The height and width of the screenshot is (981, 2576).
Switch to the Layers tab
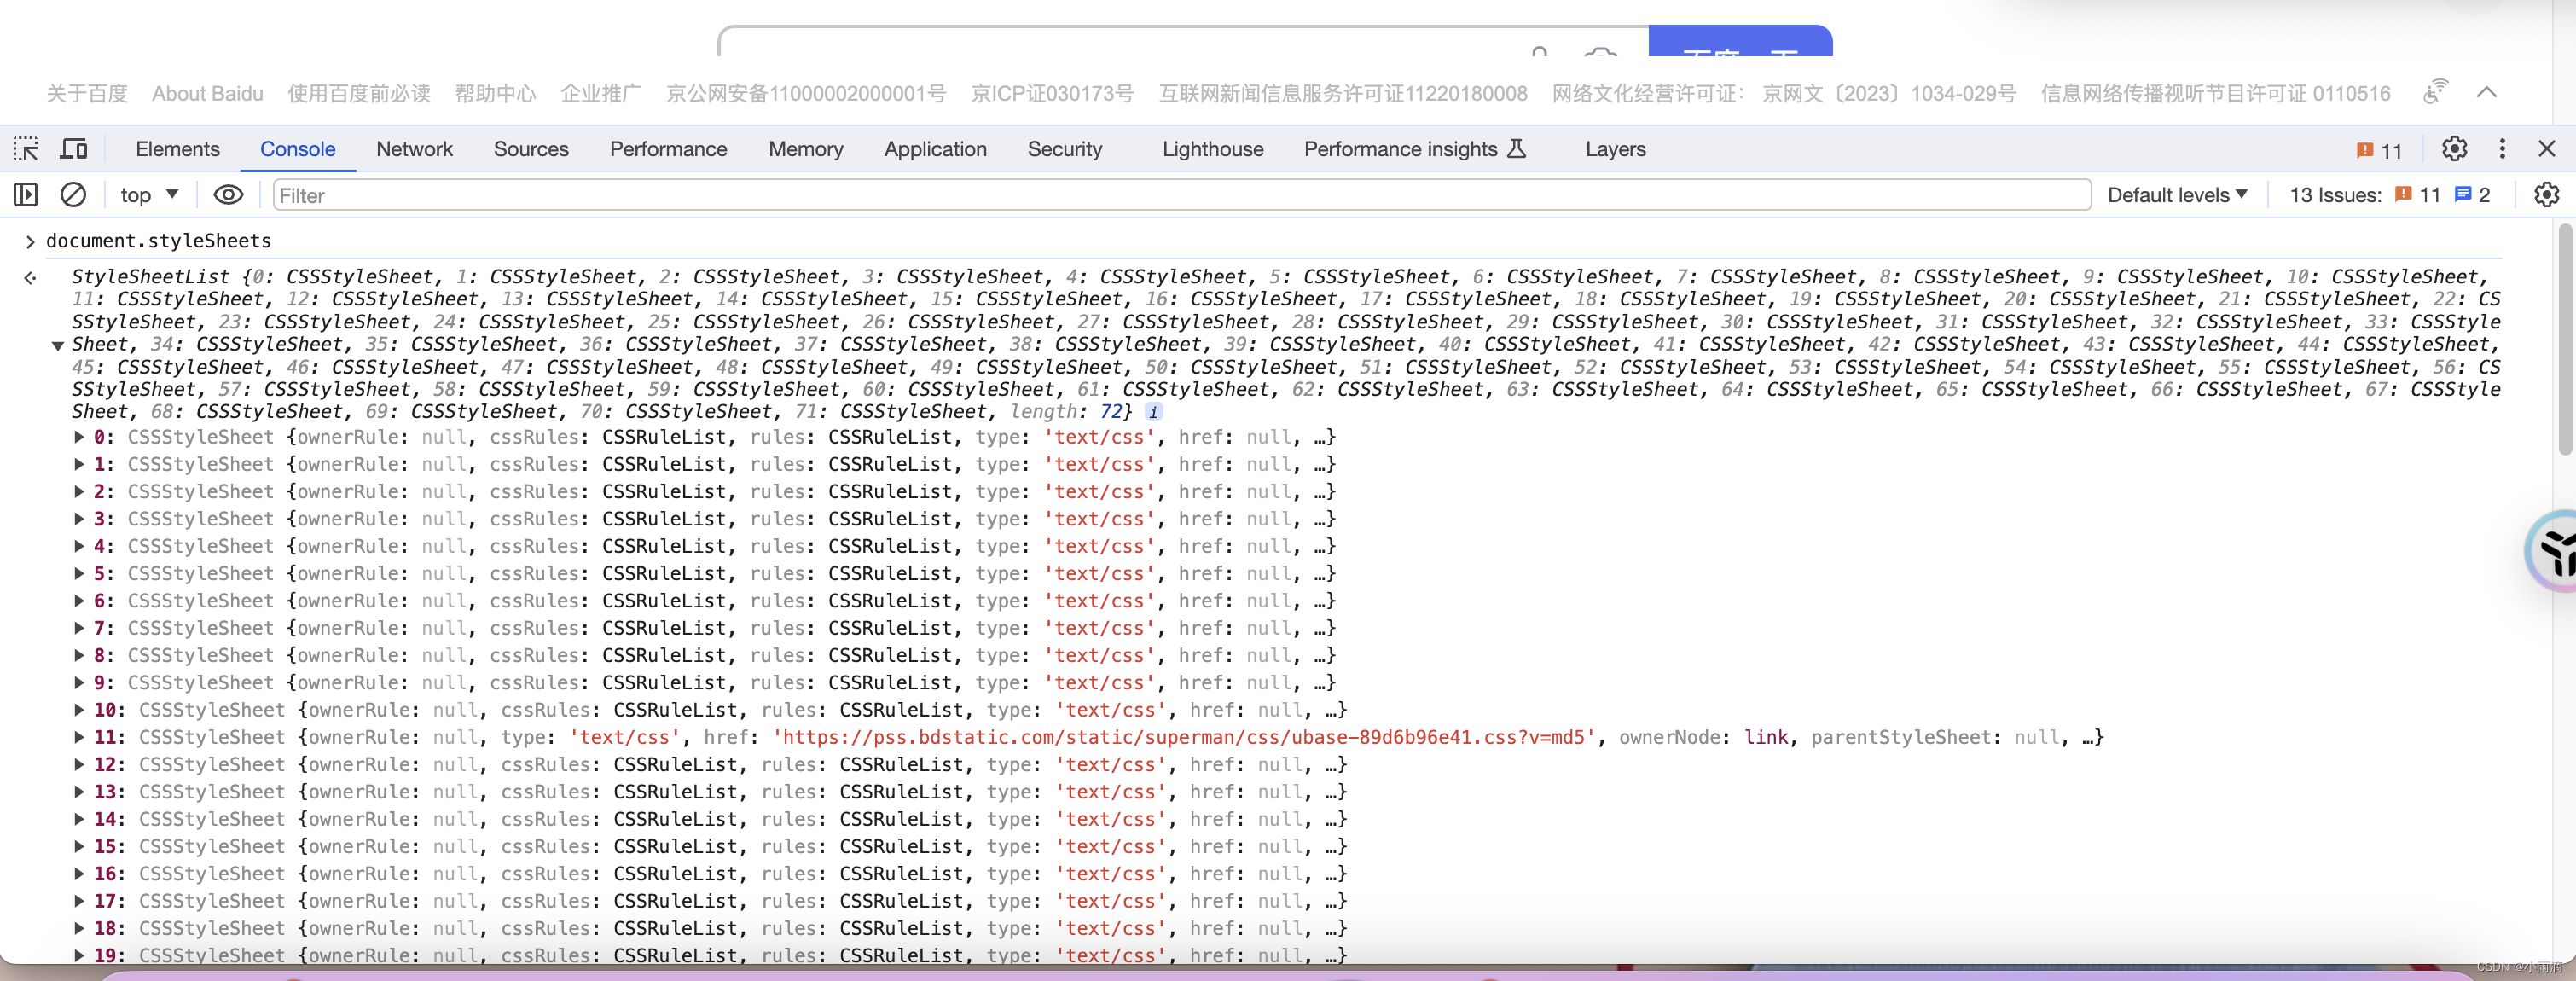1615,149
